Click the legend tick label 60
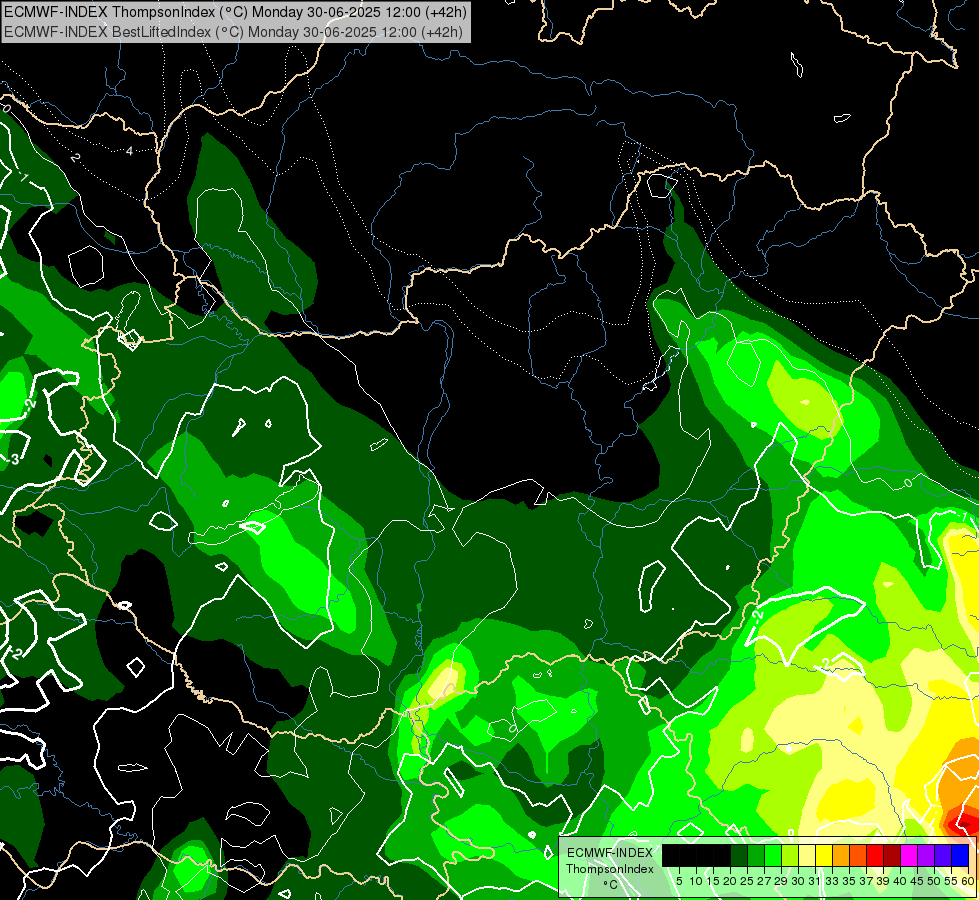979x900 pixels. pos(968,881)
